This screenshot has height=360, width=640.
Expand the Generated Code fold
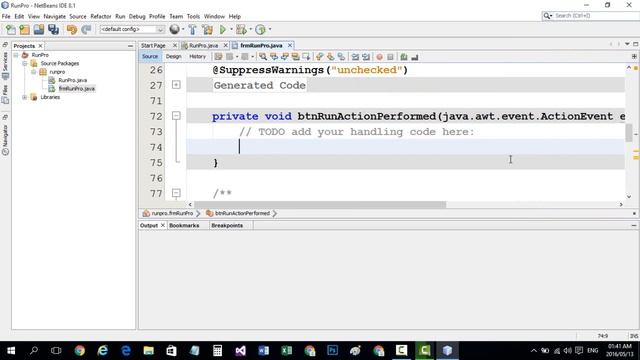(176, 85)
